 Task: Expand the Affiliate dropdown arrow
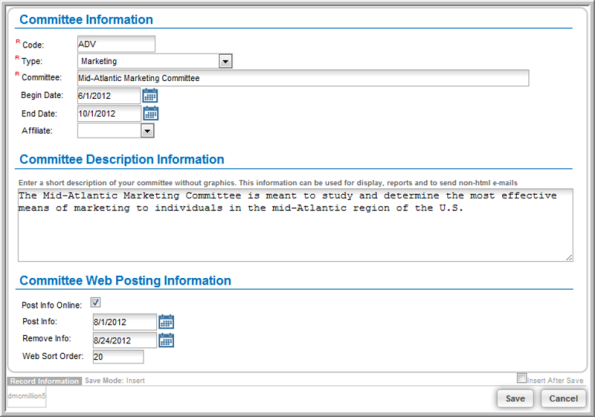(x=147, y=131)
